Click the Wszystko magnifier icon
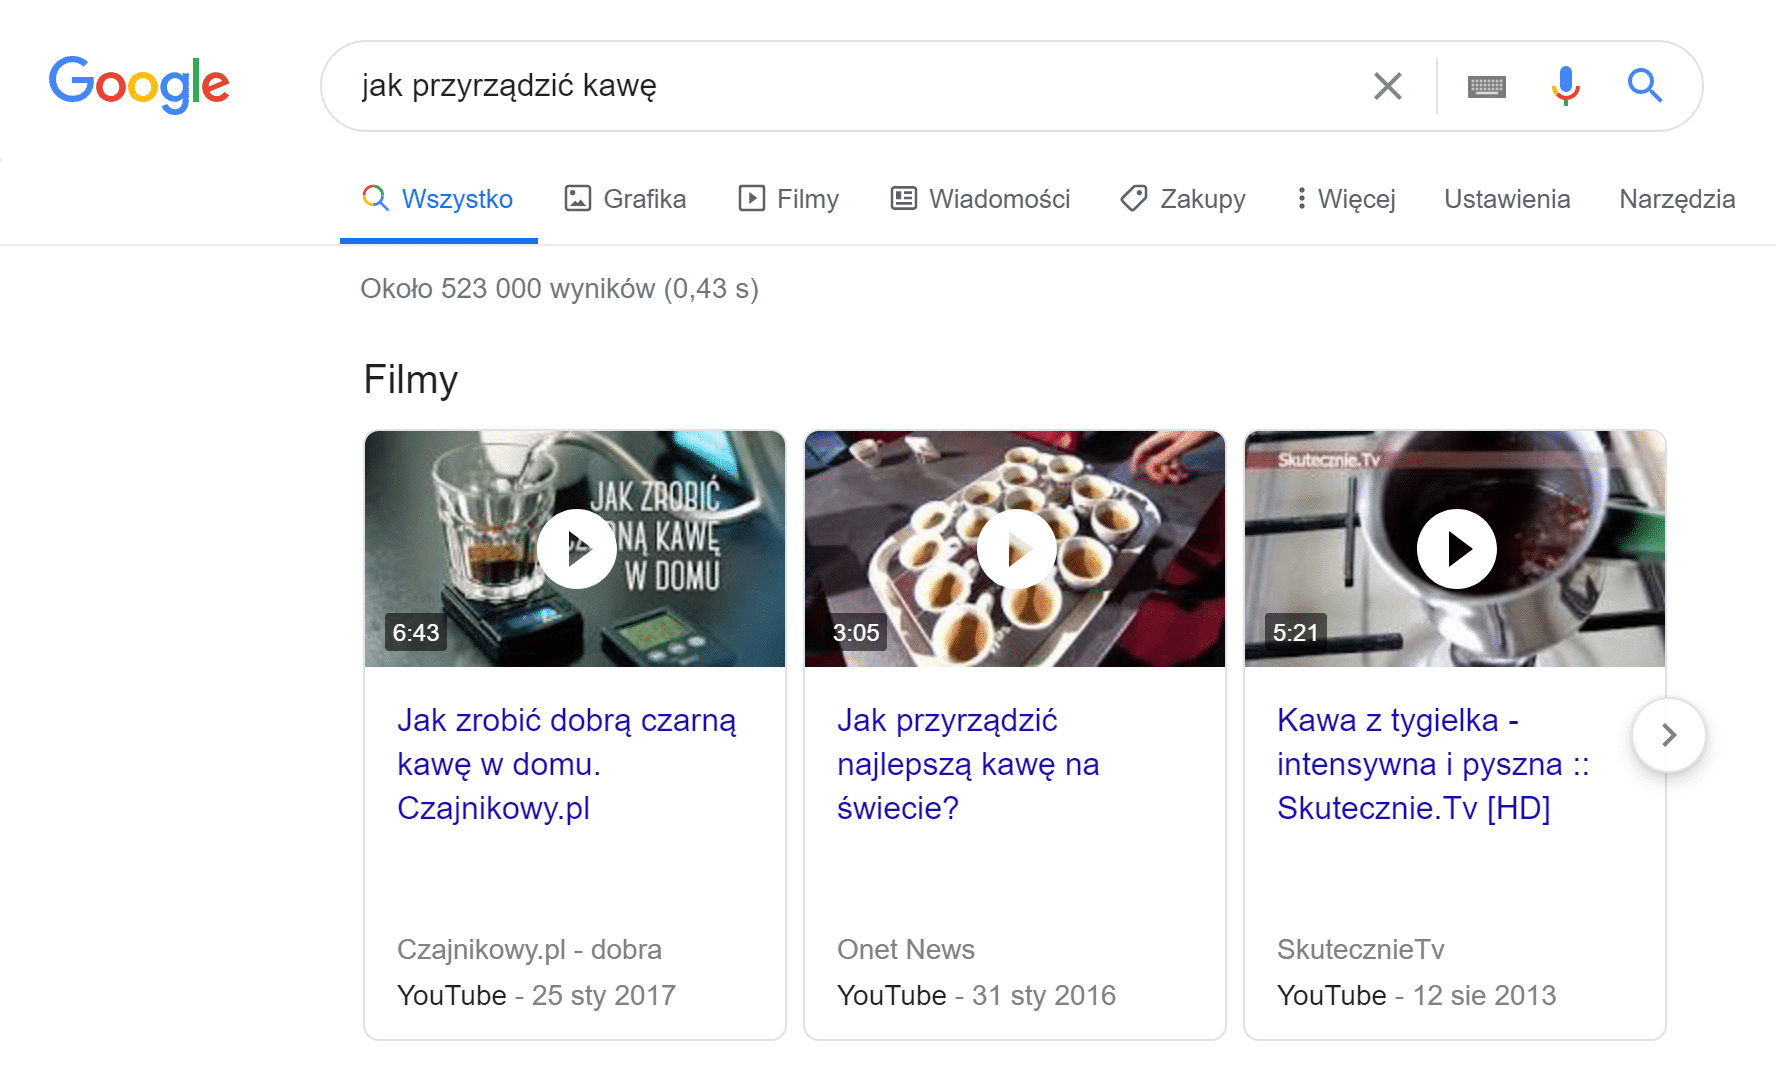This screenshot has width=1776, height=1080. pos(375,198)
